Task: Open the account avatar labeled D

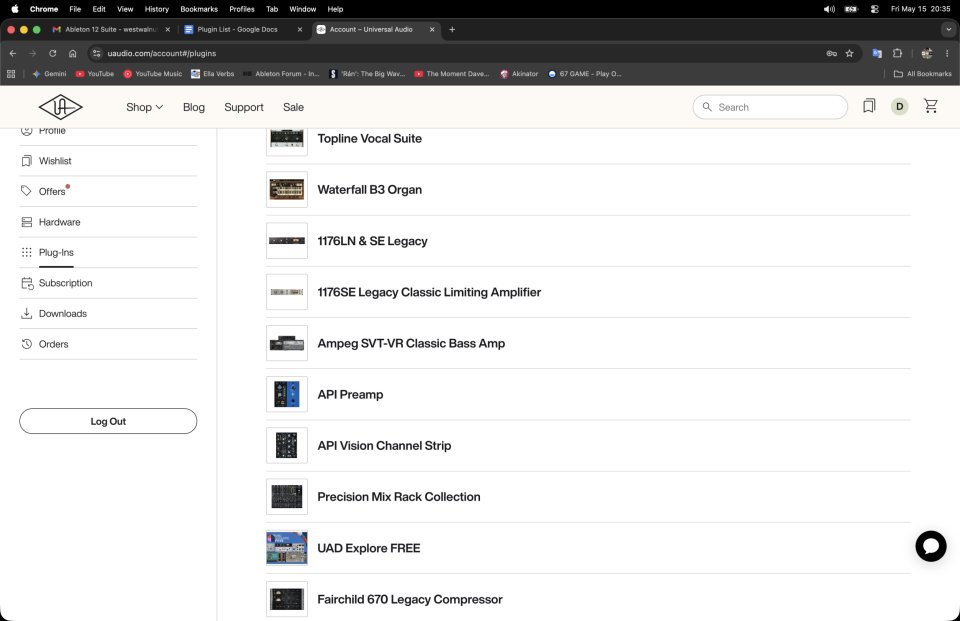Action: point(899,107)
